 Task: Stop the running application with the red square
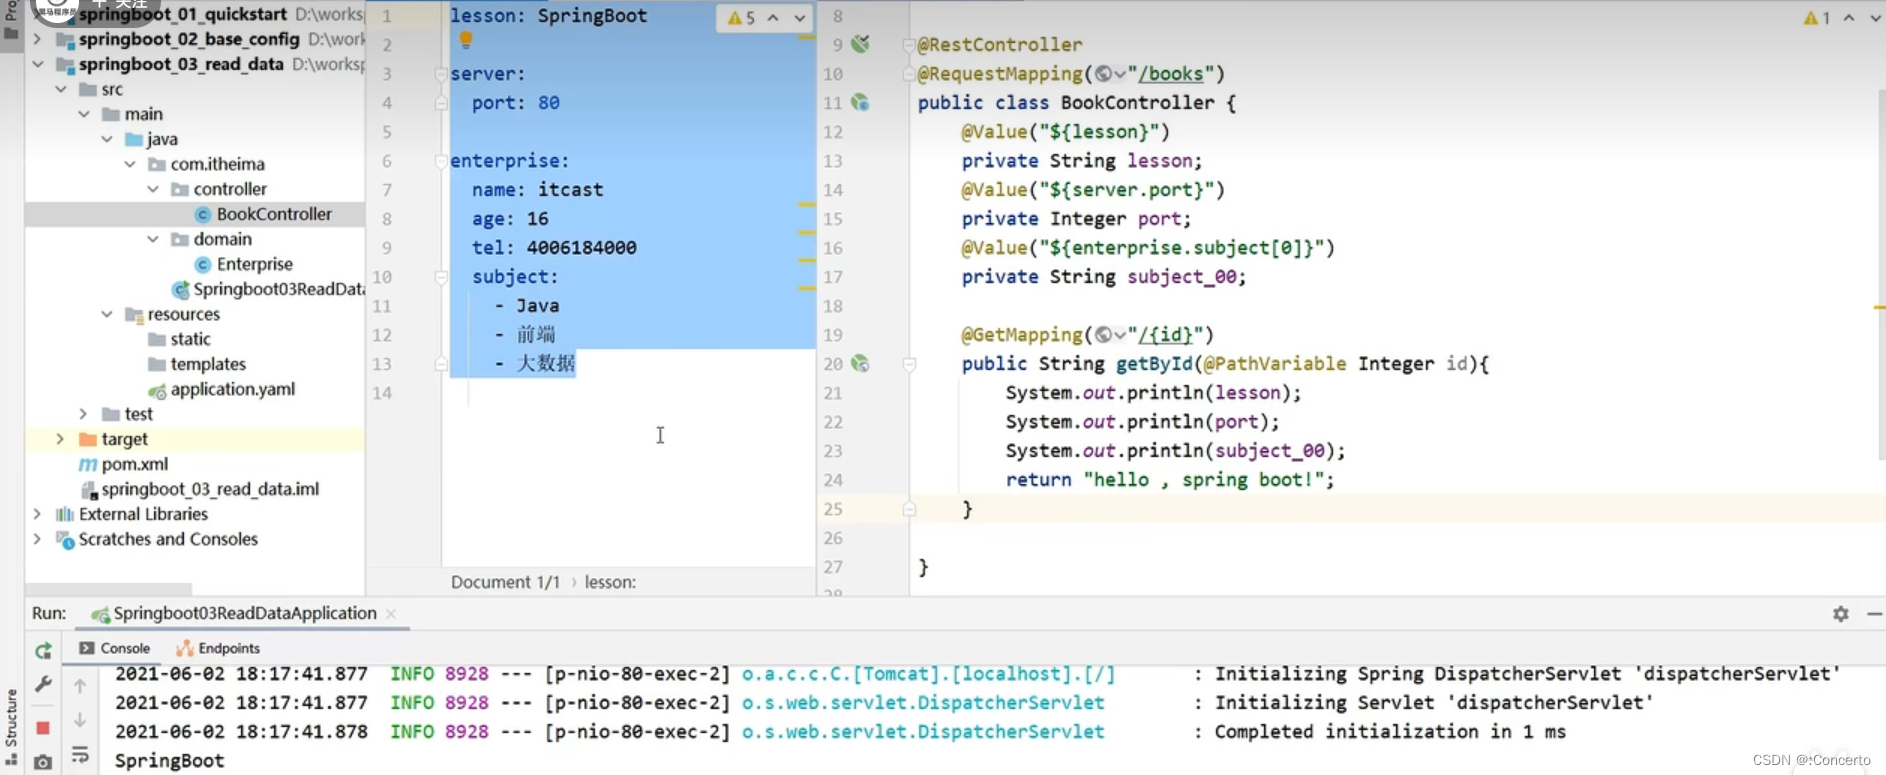pos(43,727)
